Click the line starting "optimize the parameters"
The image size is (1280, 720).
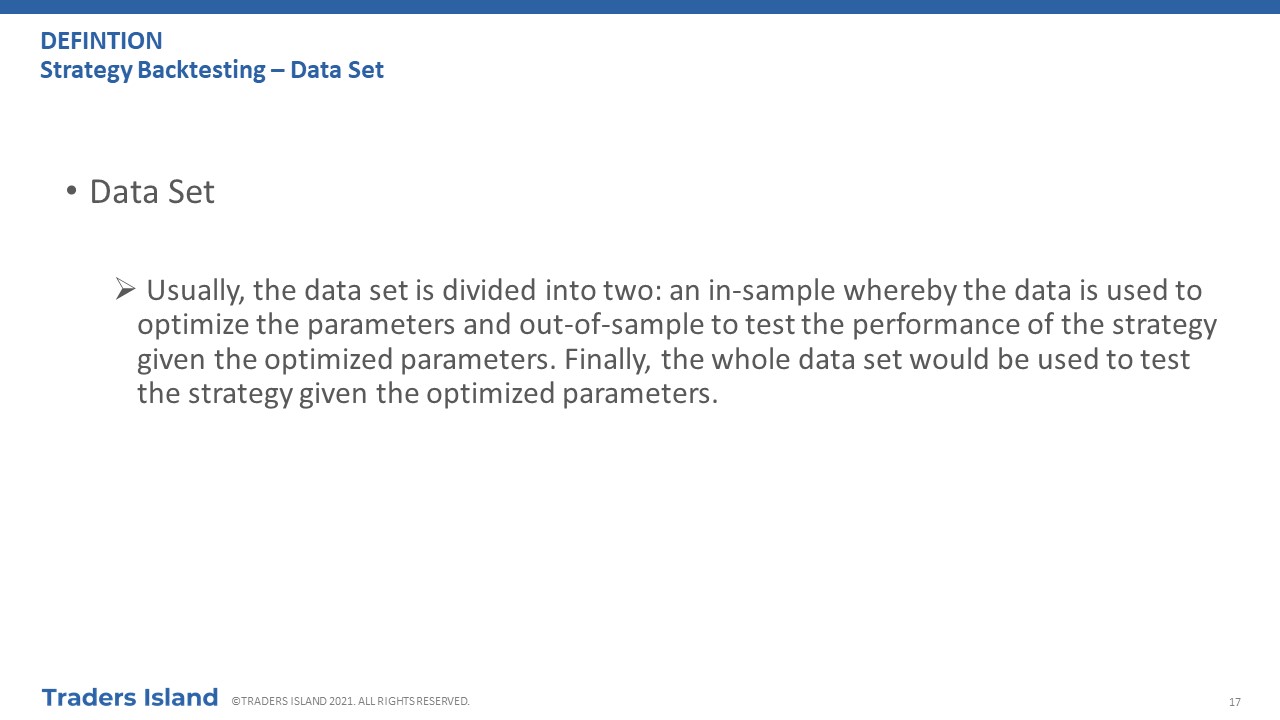677,325
